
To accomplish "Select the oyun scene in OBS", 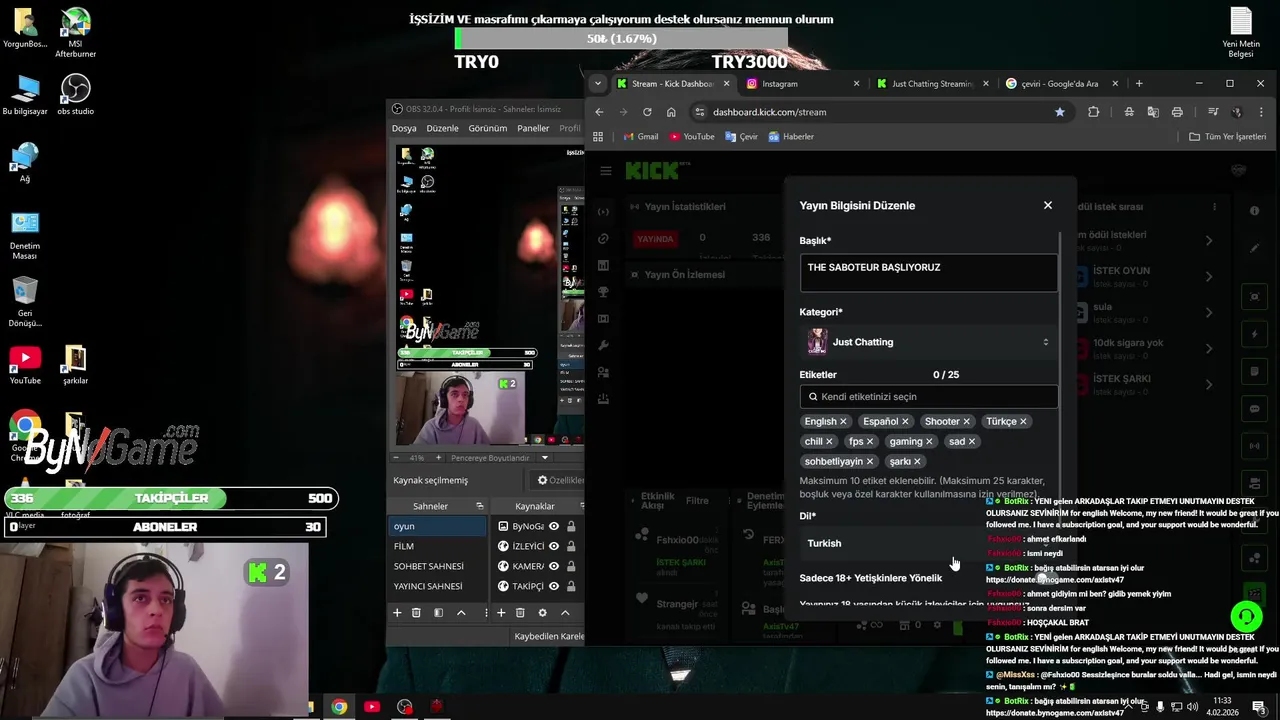I will pyautogui.click(x=438, y=526).
